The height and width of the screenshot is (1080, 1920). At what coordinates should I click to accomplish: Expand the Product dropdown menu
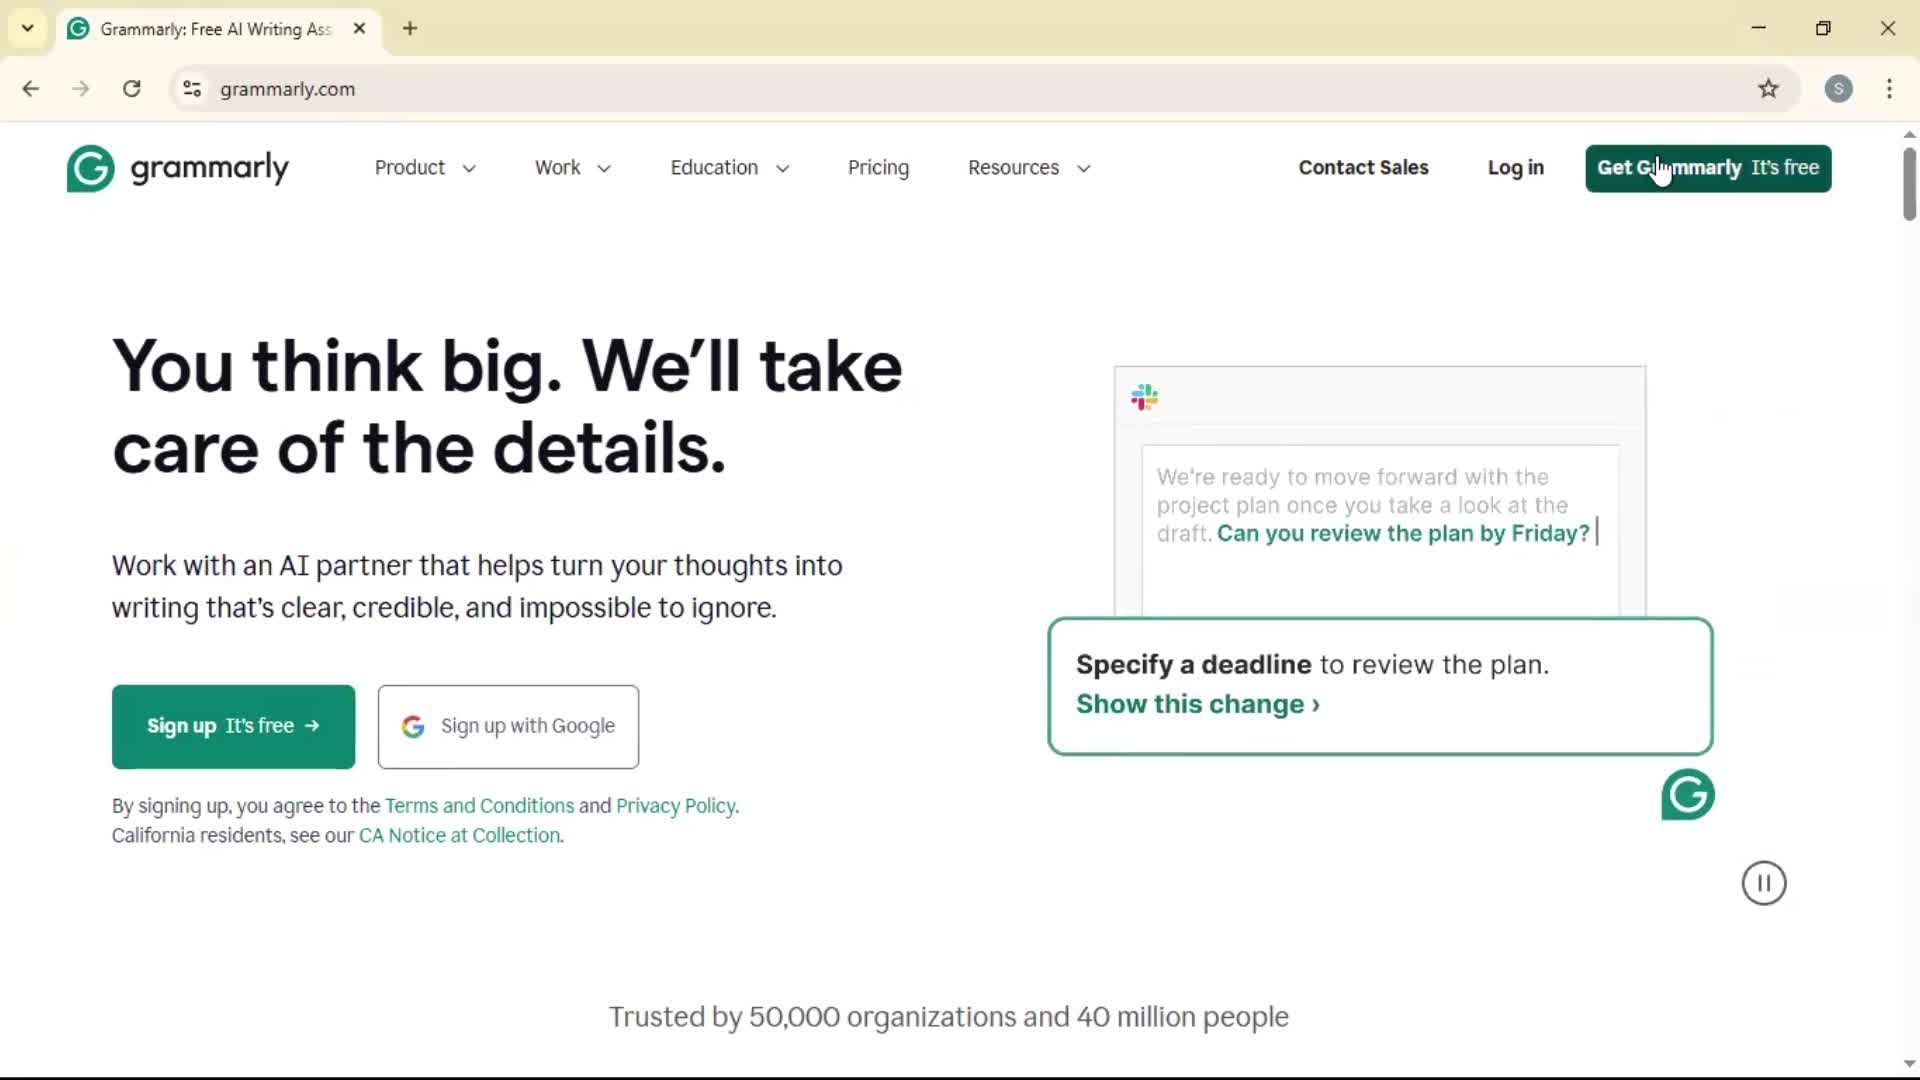(425, 168)
